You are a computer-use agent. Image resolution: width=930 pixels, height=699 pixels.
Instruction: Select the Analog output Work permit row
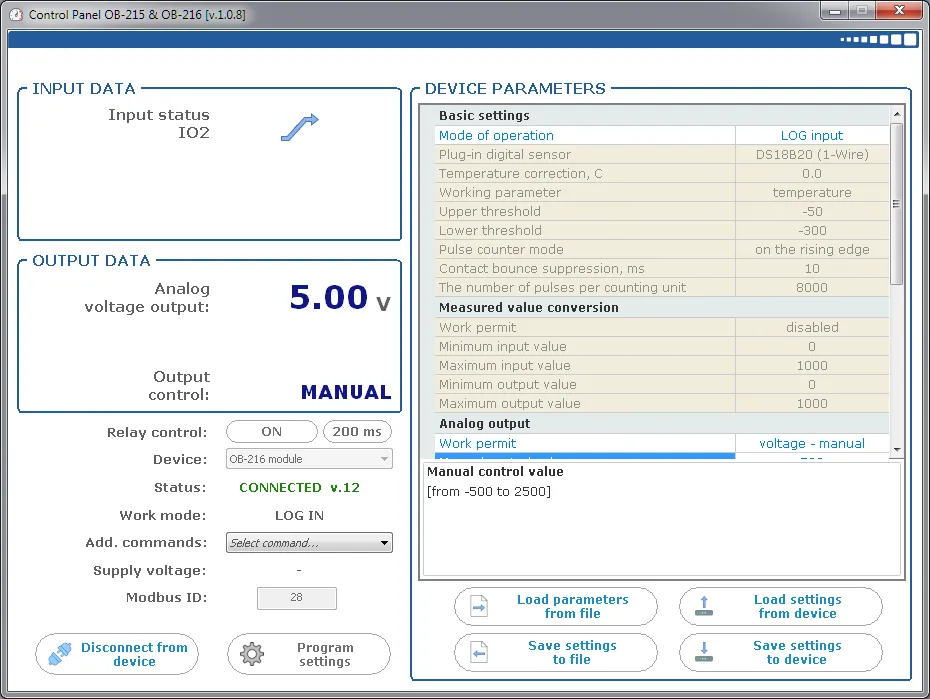[661, 443]
